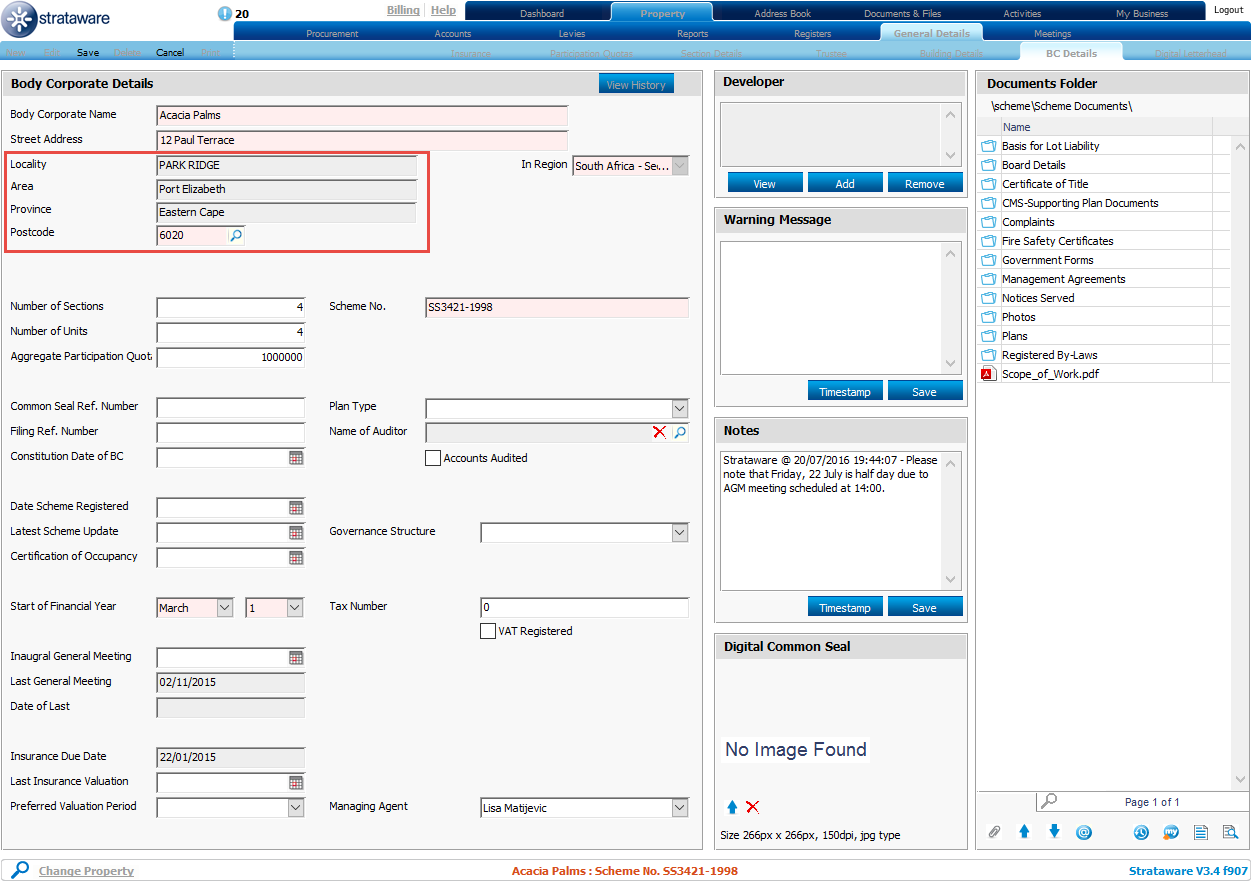The image size is (1252, 881).
Task: Expand the Managing Agent dropdown
Action: [x=680, y=808]
